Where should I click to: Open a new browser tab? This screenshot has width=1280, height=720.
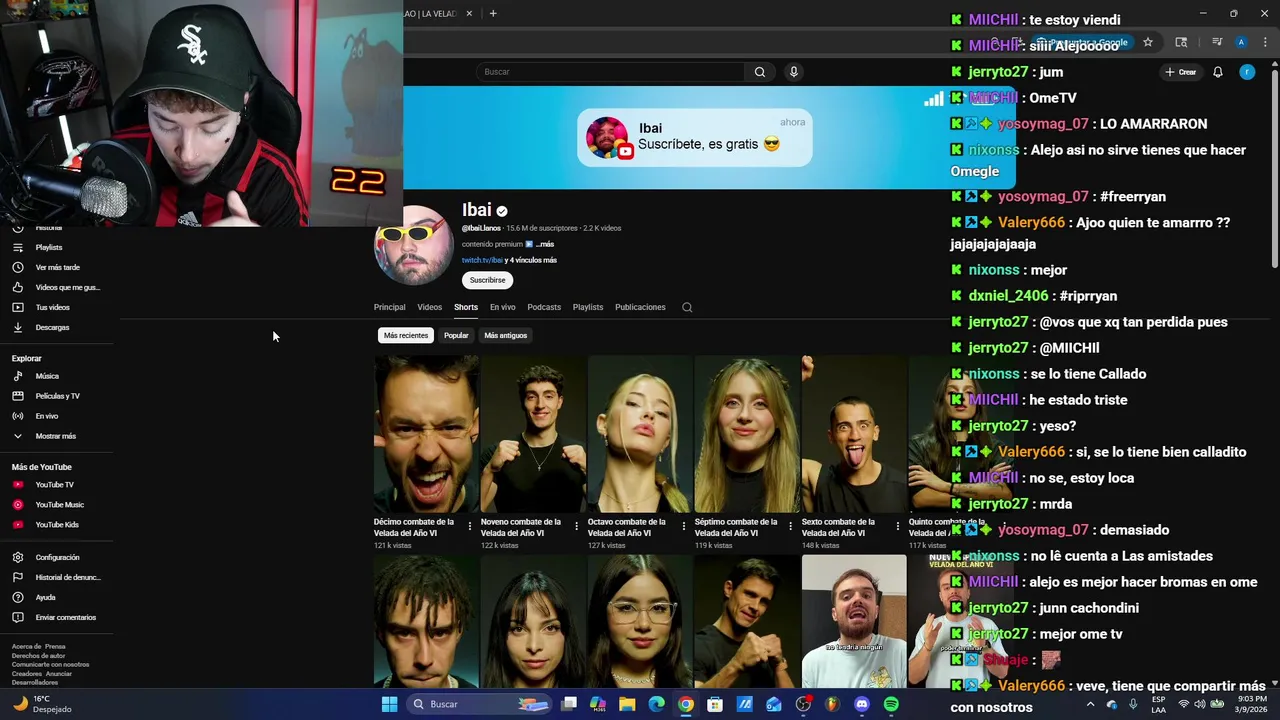coord(493,13)
